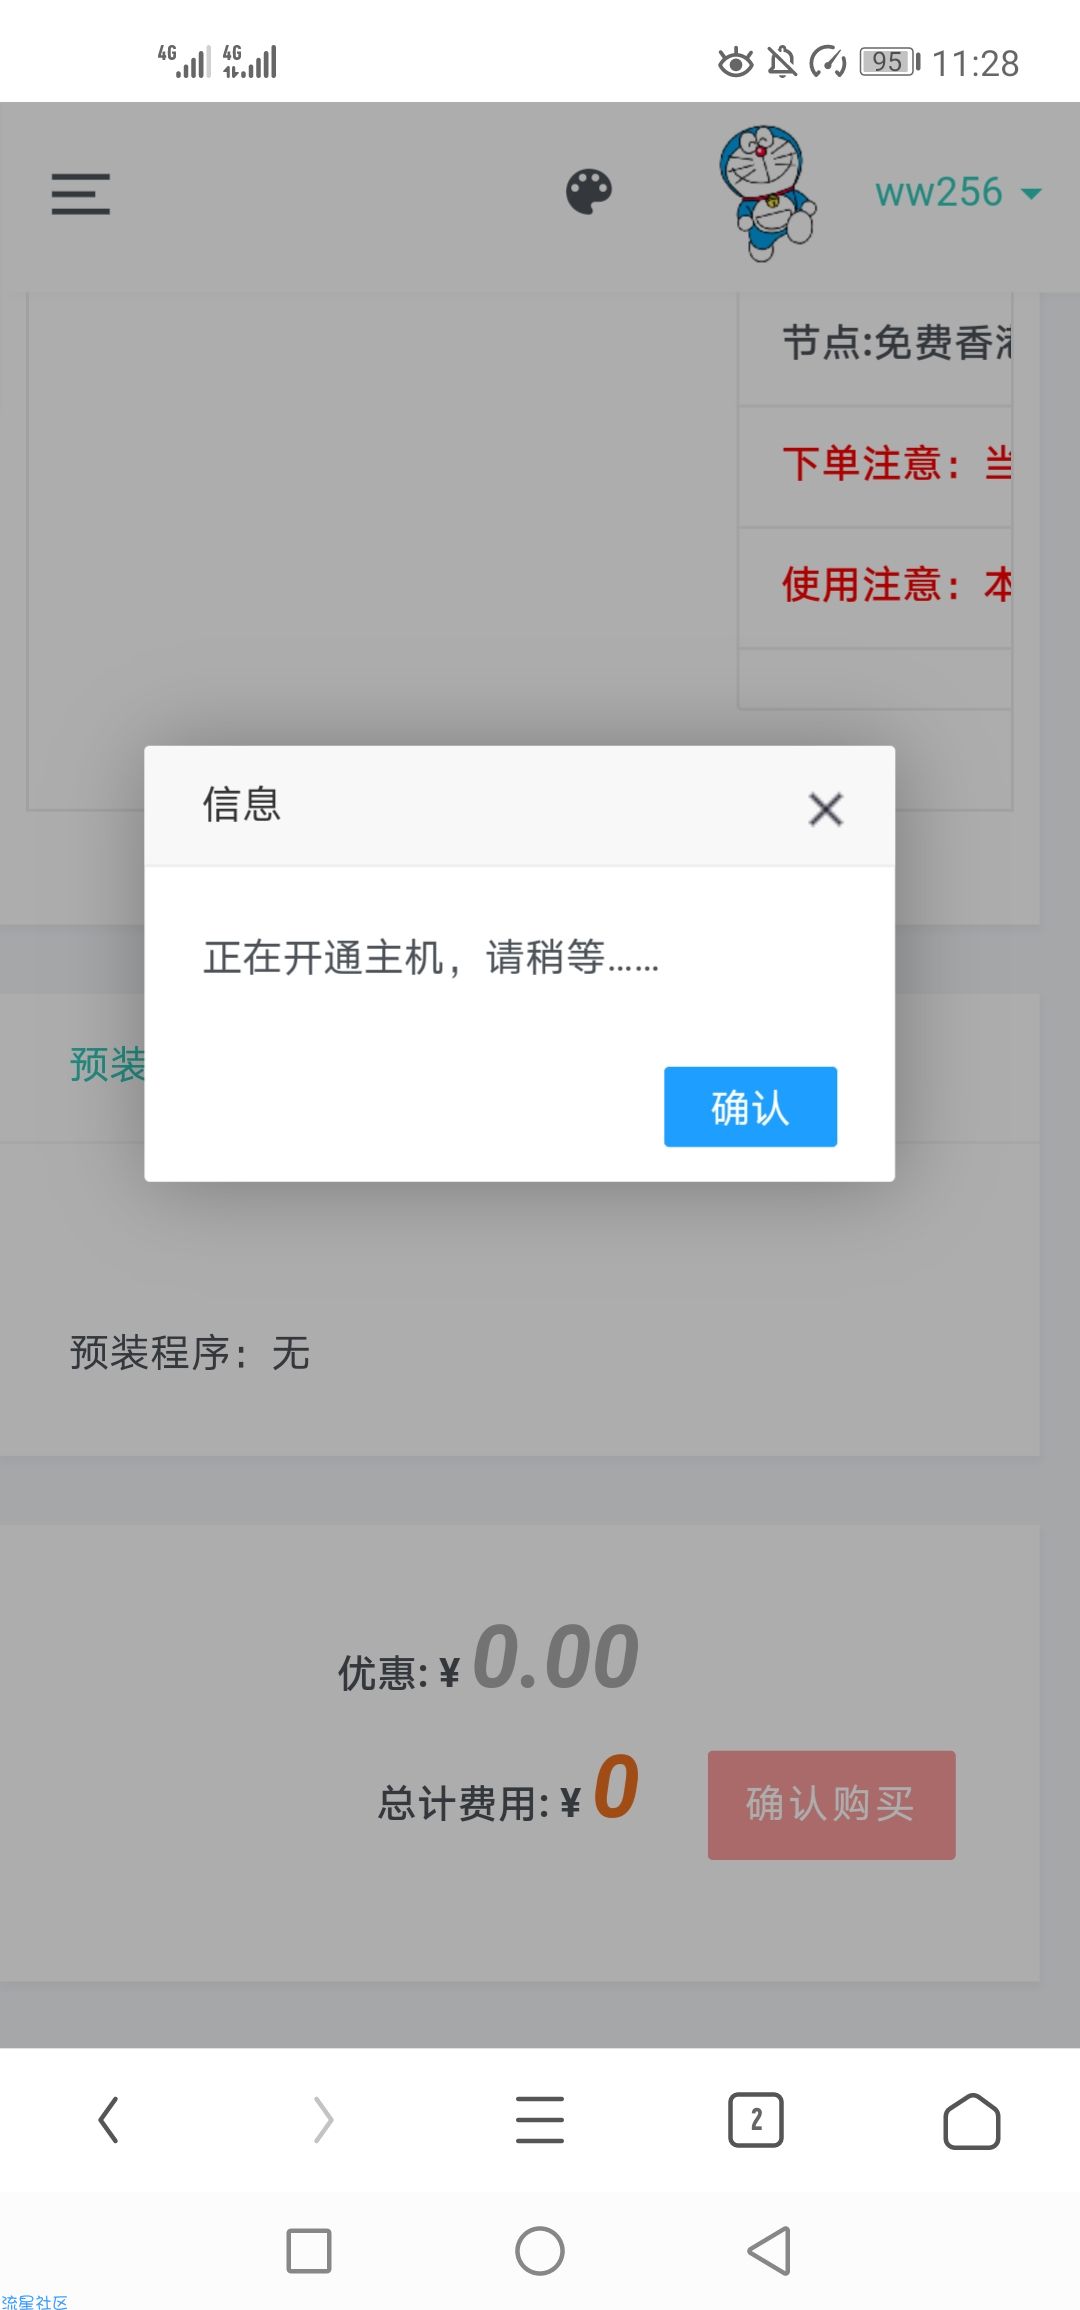Open the color palette theme icon
The image size is (1080, 2310).
(x=589, y=192)
